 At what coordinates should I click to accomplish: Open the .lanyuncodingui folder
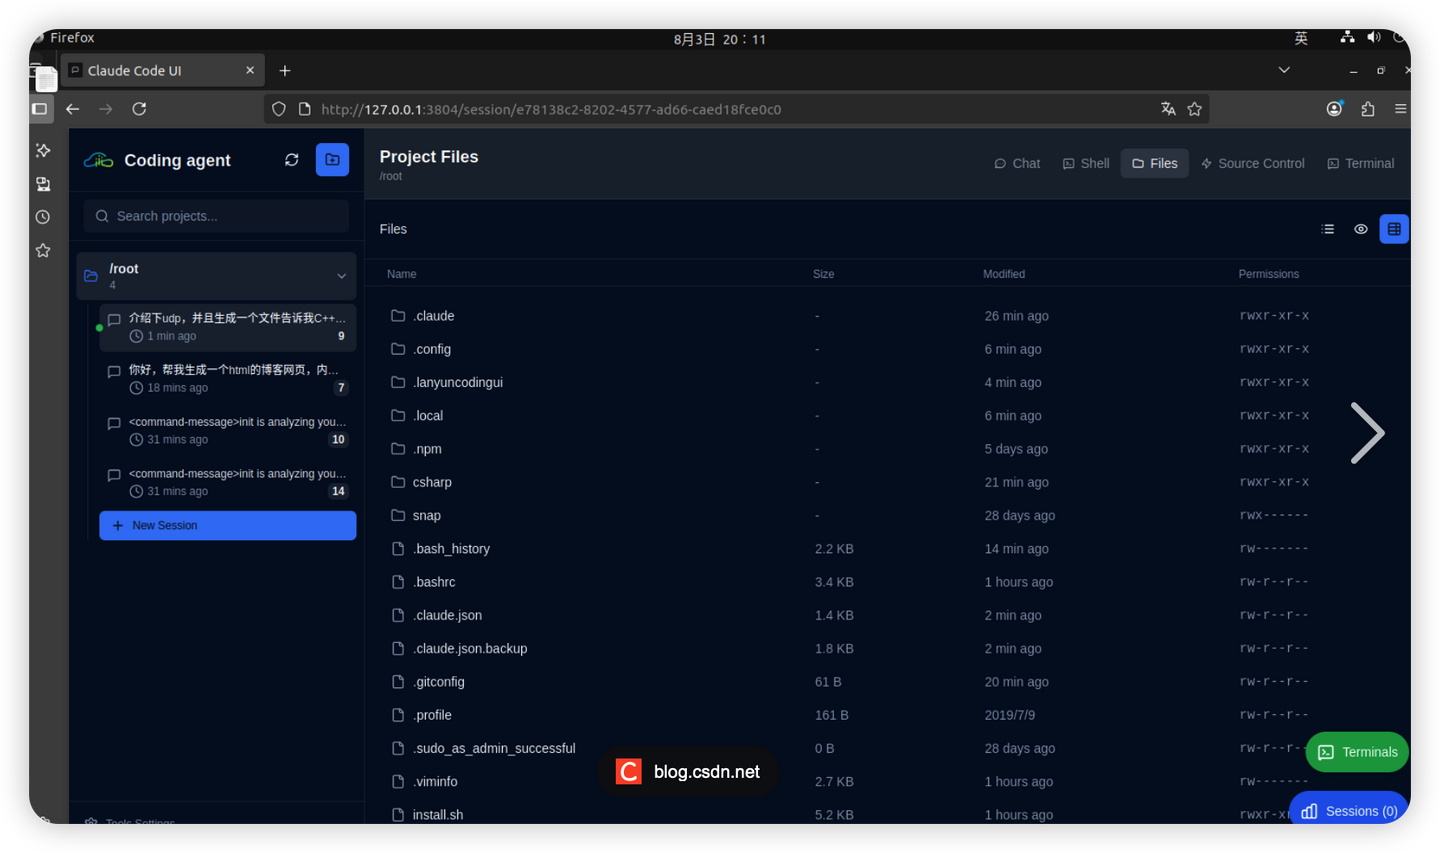click(457, 382)
